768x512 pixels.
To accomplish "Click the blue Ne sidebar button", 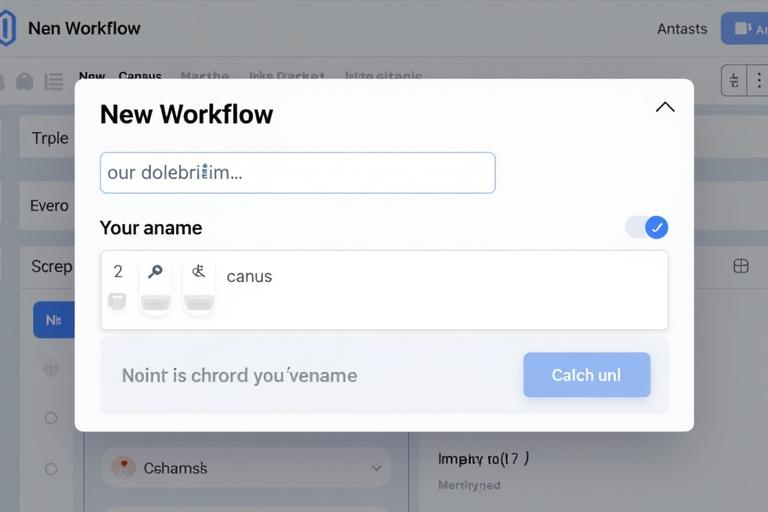I will [x=54, y=320].
